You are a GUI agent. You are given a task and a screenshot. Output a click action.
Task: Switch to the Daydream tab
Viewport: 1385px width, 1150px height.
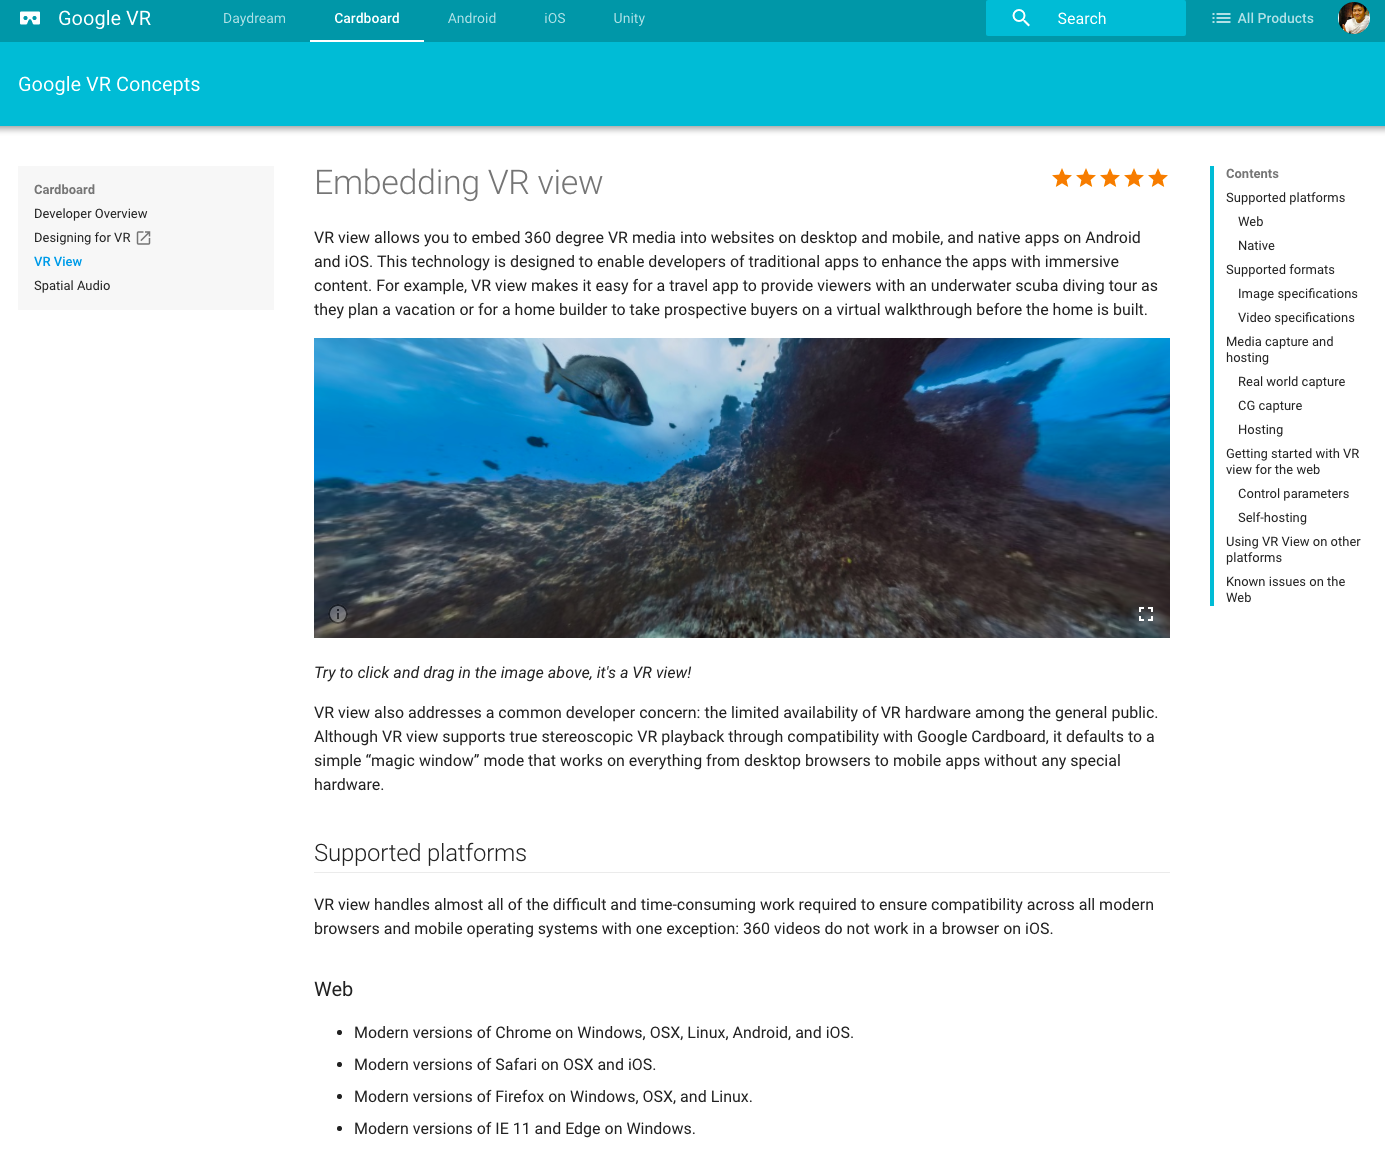254,18
